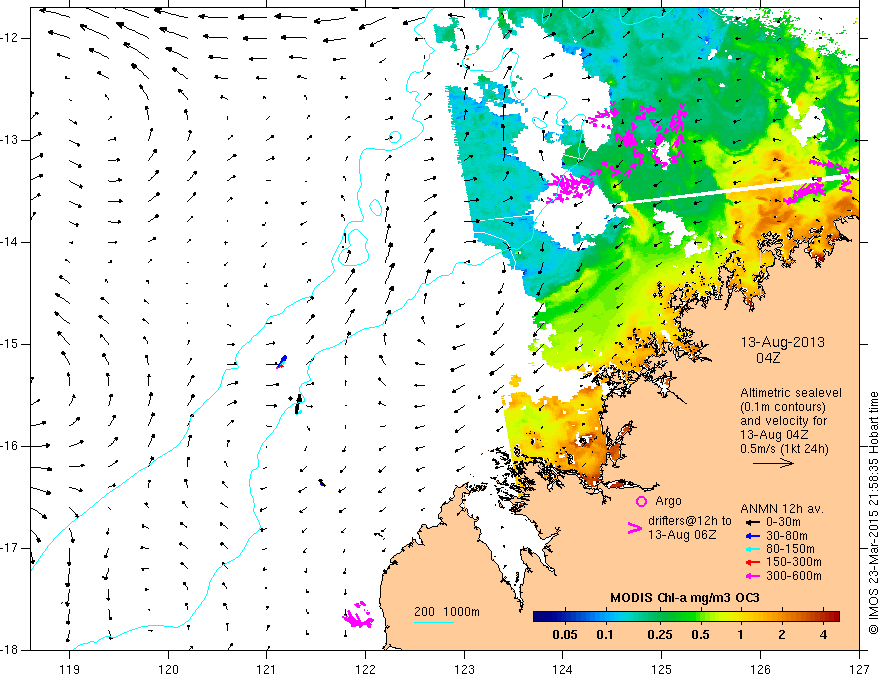
Task: Pick the dark red colorbar end past 4
Action: 833,617
